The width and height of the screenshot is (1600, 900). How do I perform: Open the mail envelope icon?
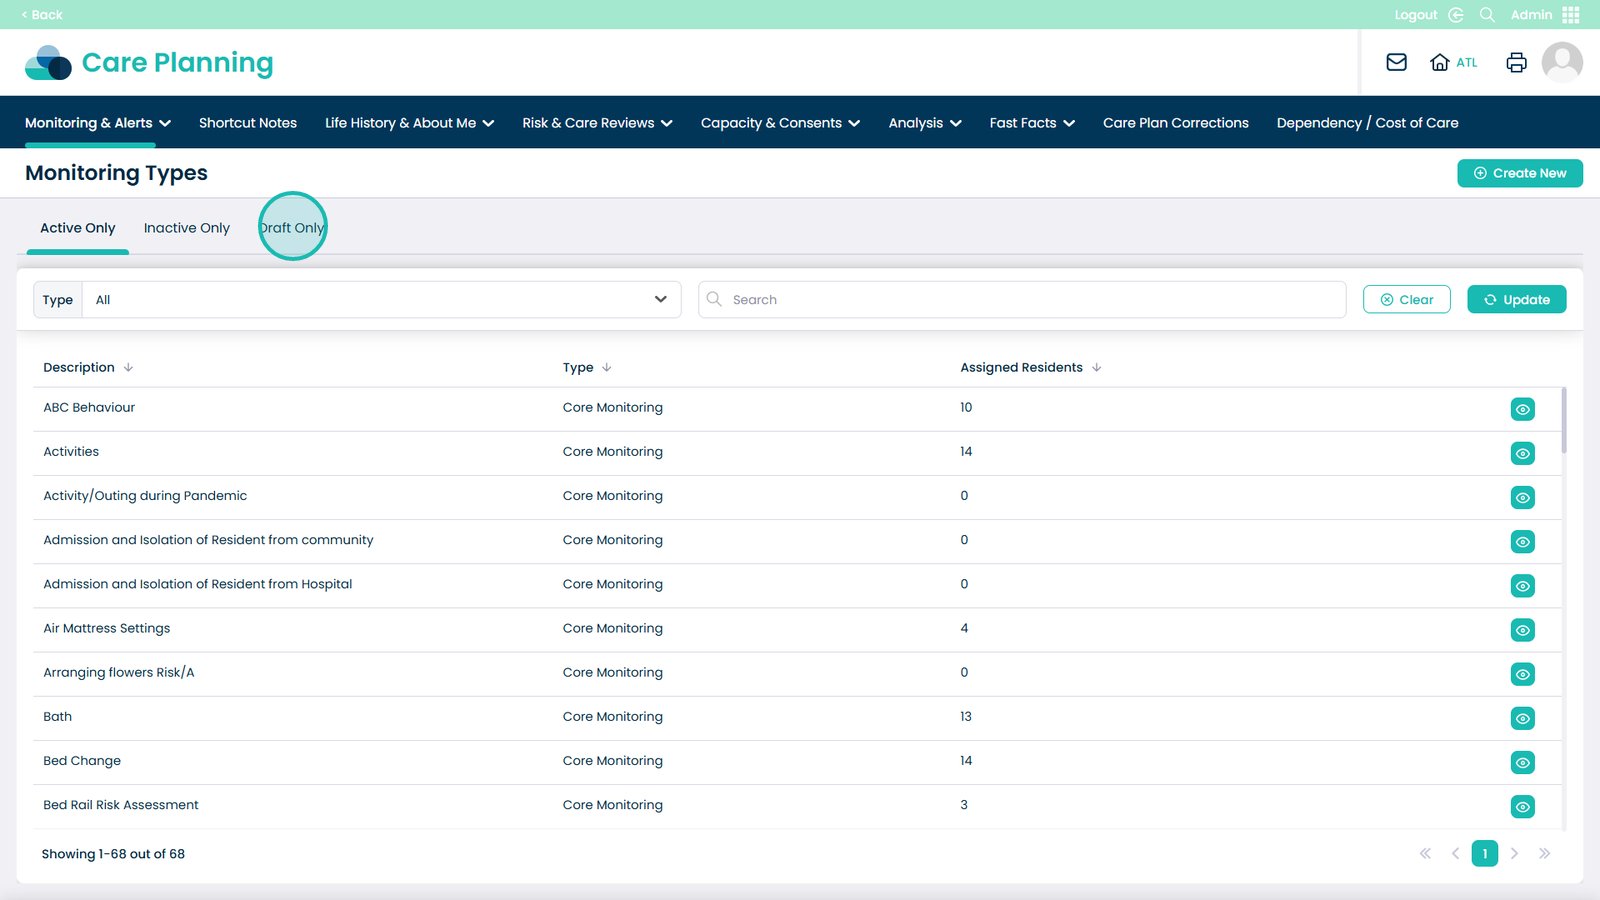tap(1396, 62)
